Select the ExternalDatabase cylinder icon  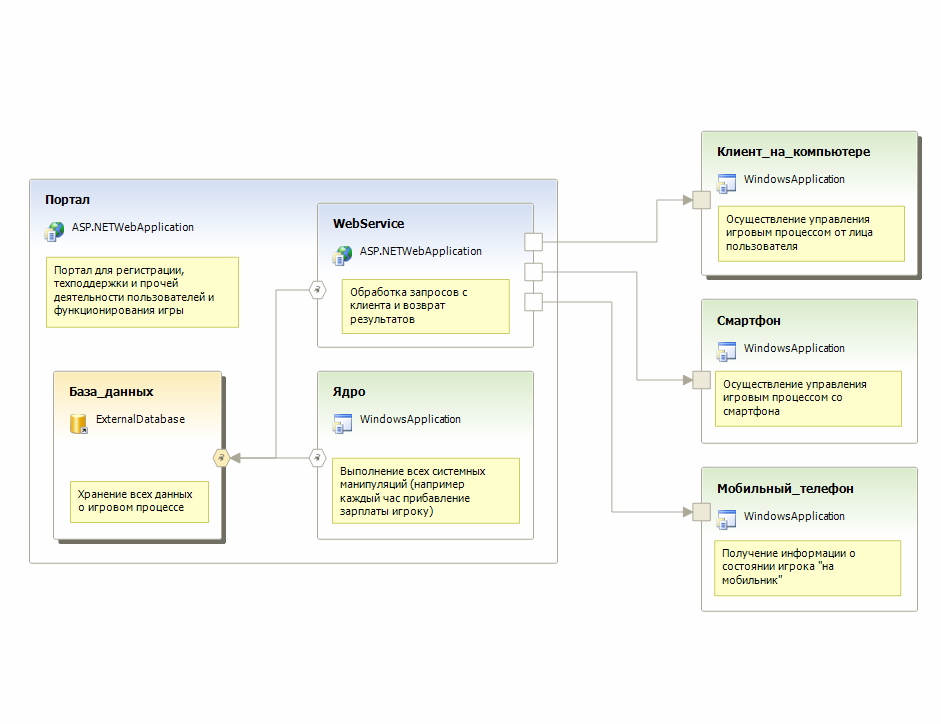[79, 423]
